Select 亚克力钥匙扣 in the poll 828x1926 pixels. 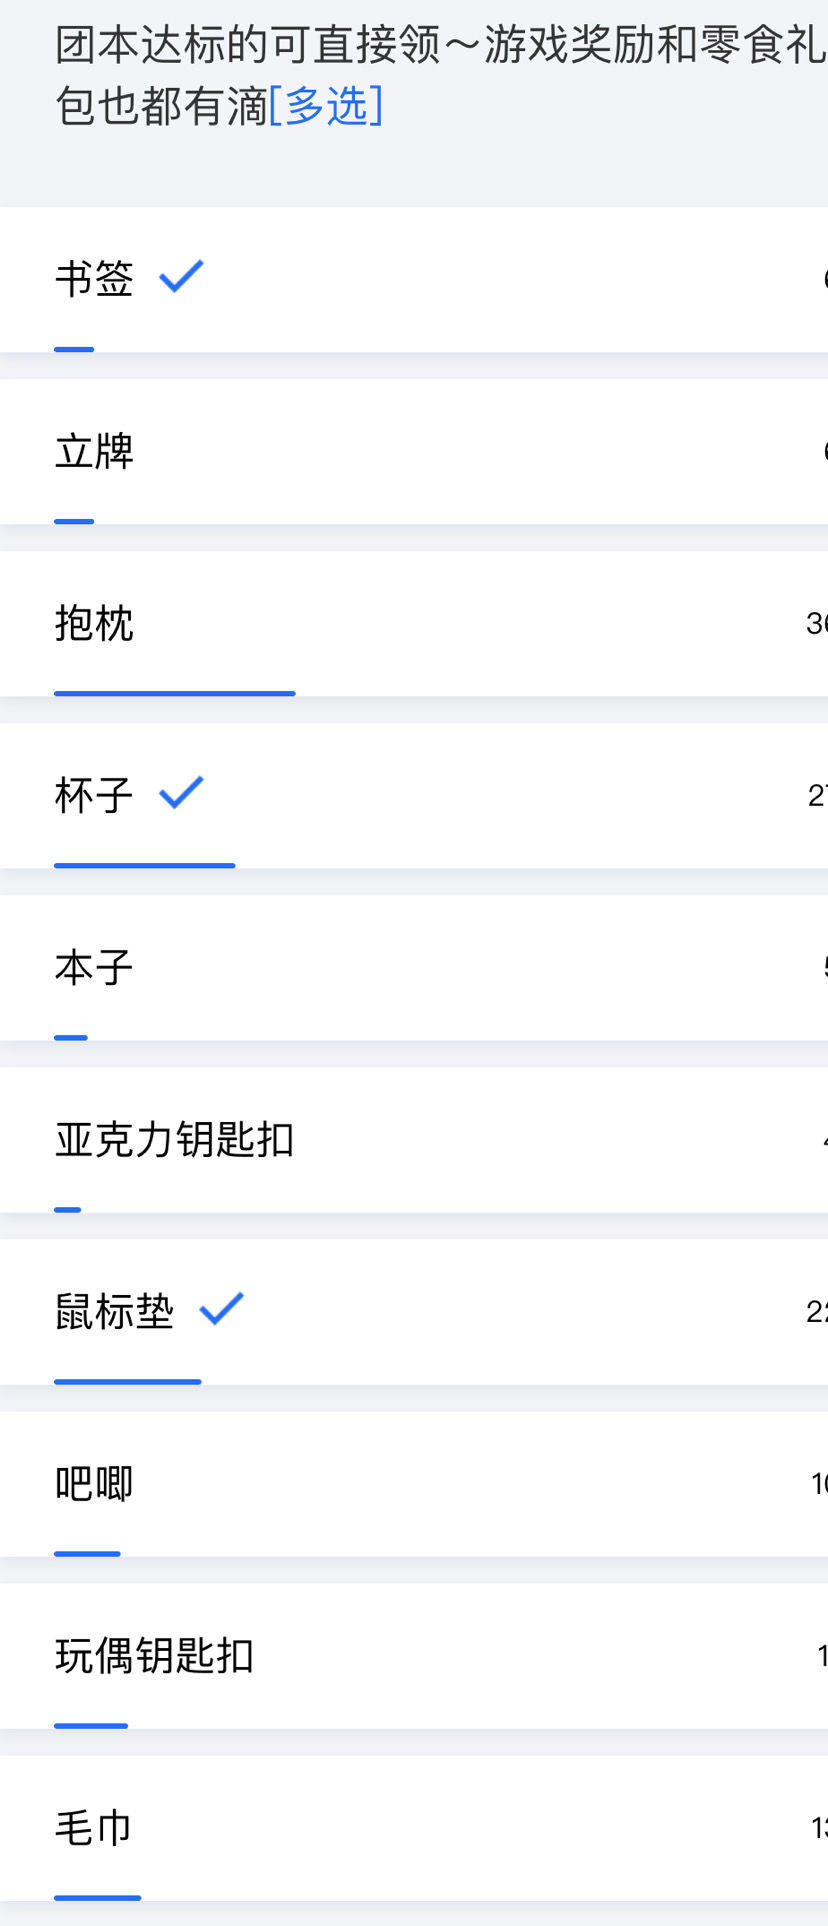click(414, 1140)
